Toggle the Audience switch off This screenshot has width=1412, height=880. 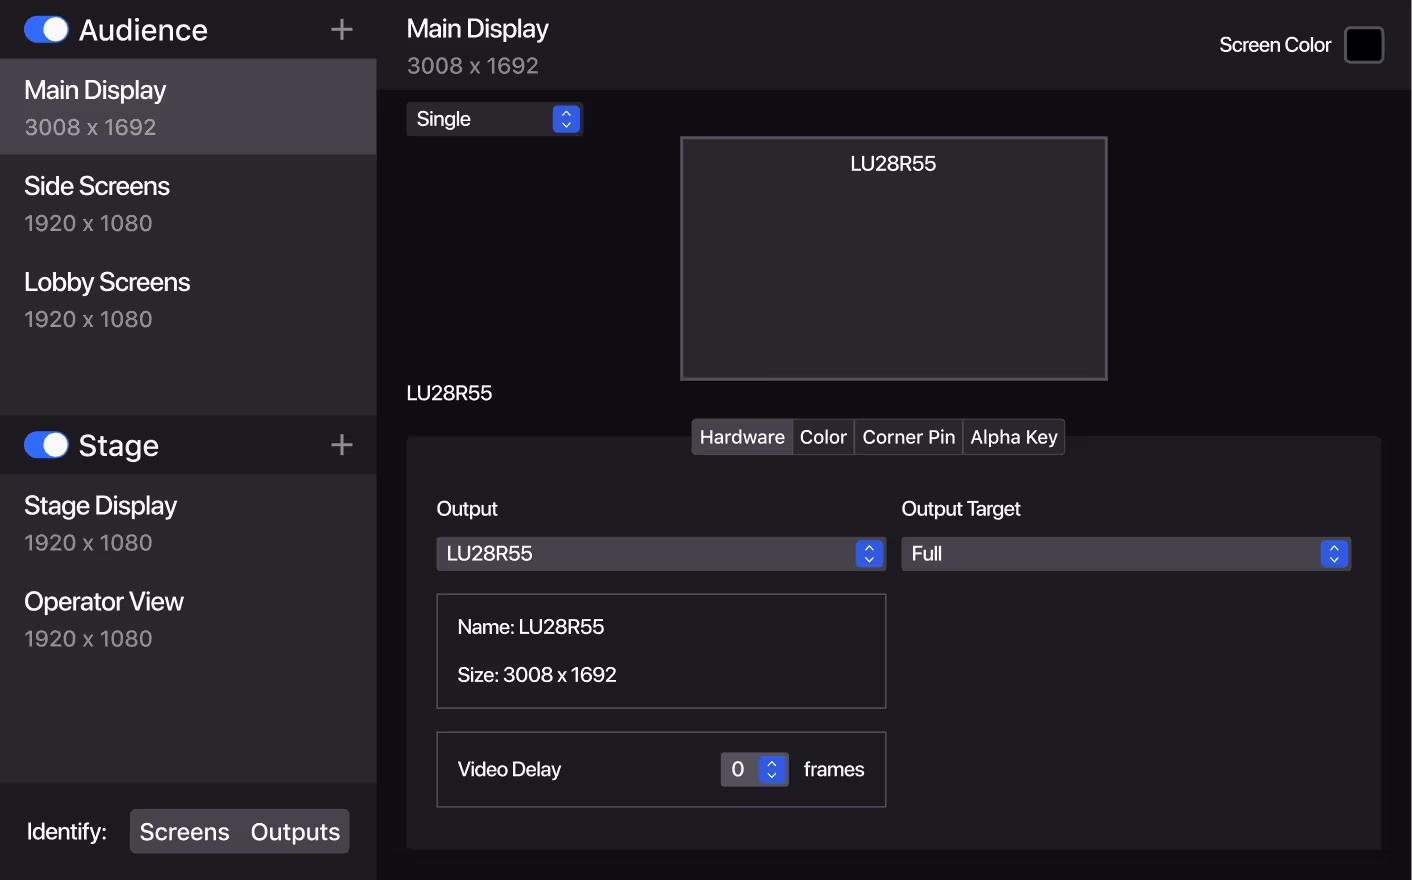[46, 30]
